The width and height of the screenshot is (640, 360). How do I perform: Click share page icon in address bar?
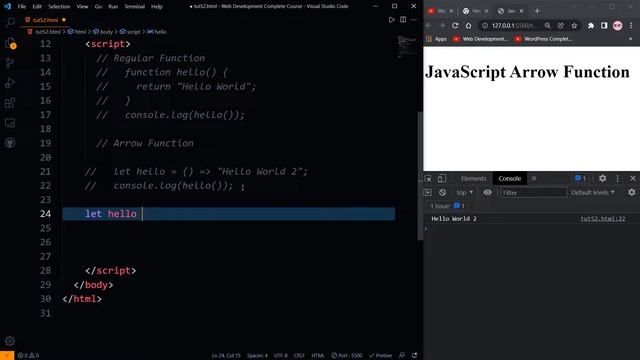point(561,25)
